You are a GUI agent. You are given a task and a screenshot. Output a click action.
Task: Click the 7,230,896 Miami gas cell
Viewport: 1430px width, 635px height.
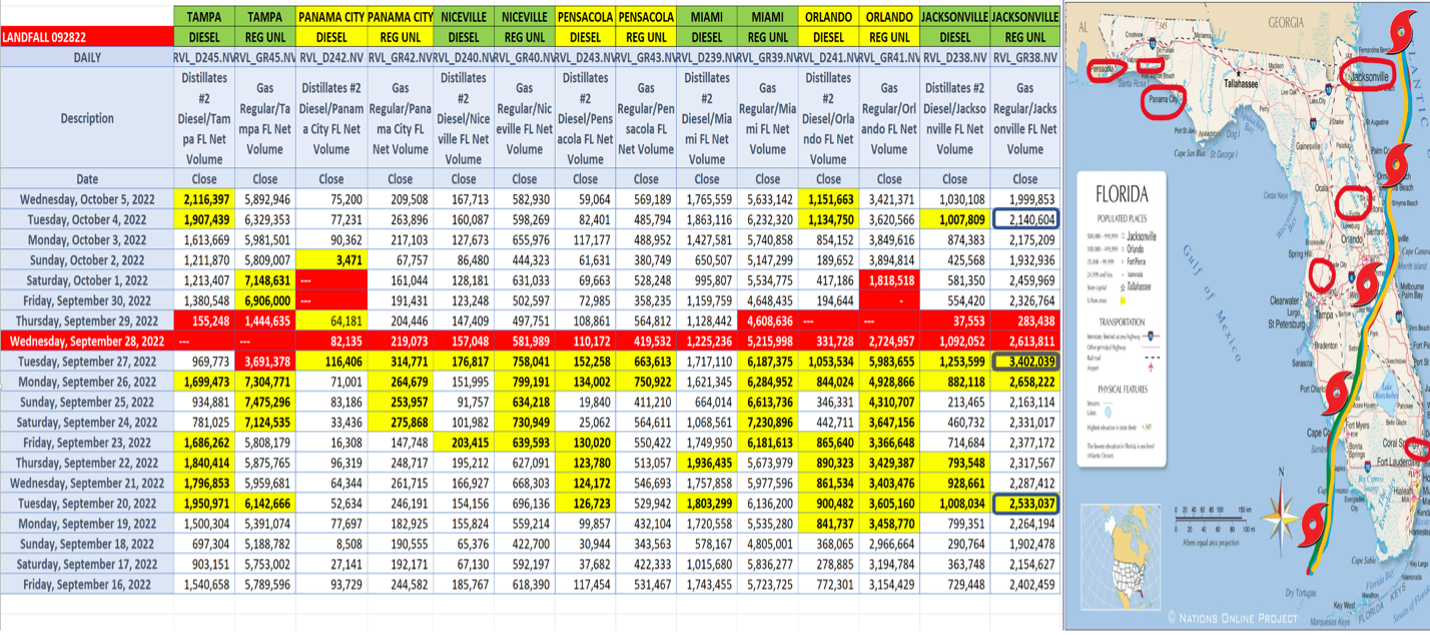point(768,422)
